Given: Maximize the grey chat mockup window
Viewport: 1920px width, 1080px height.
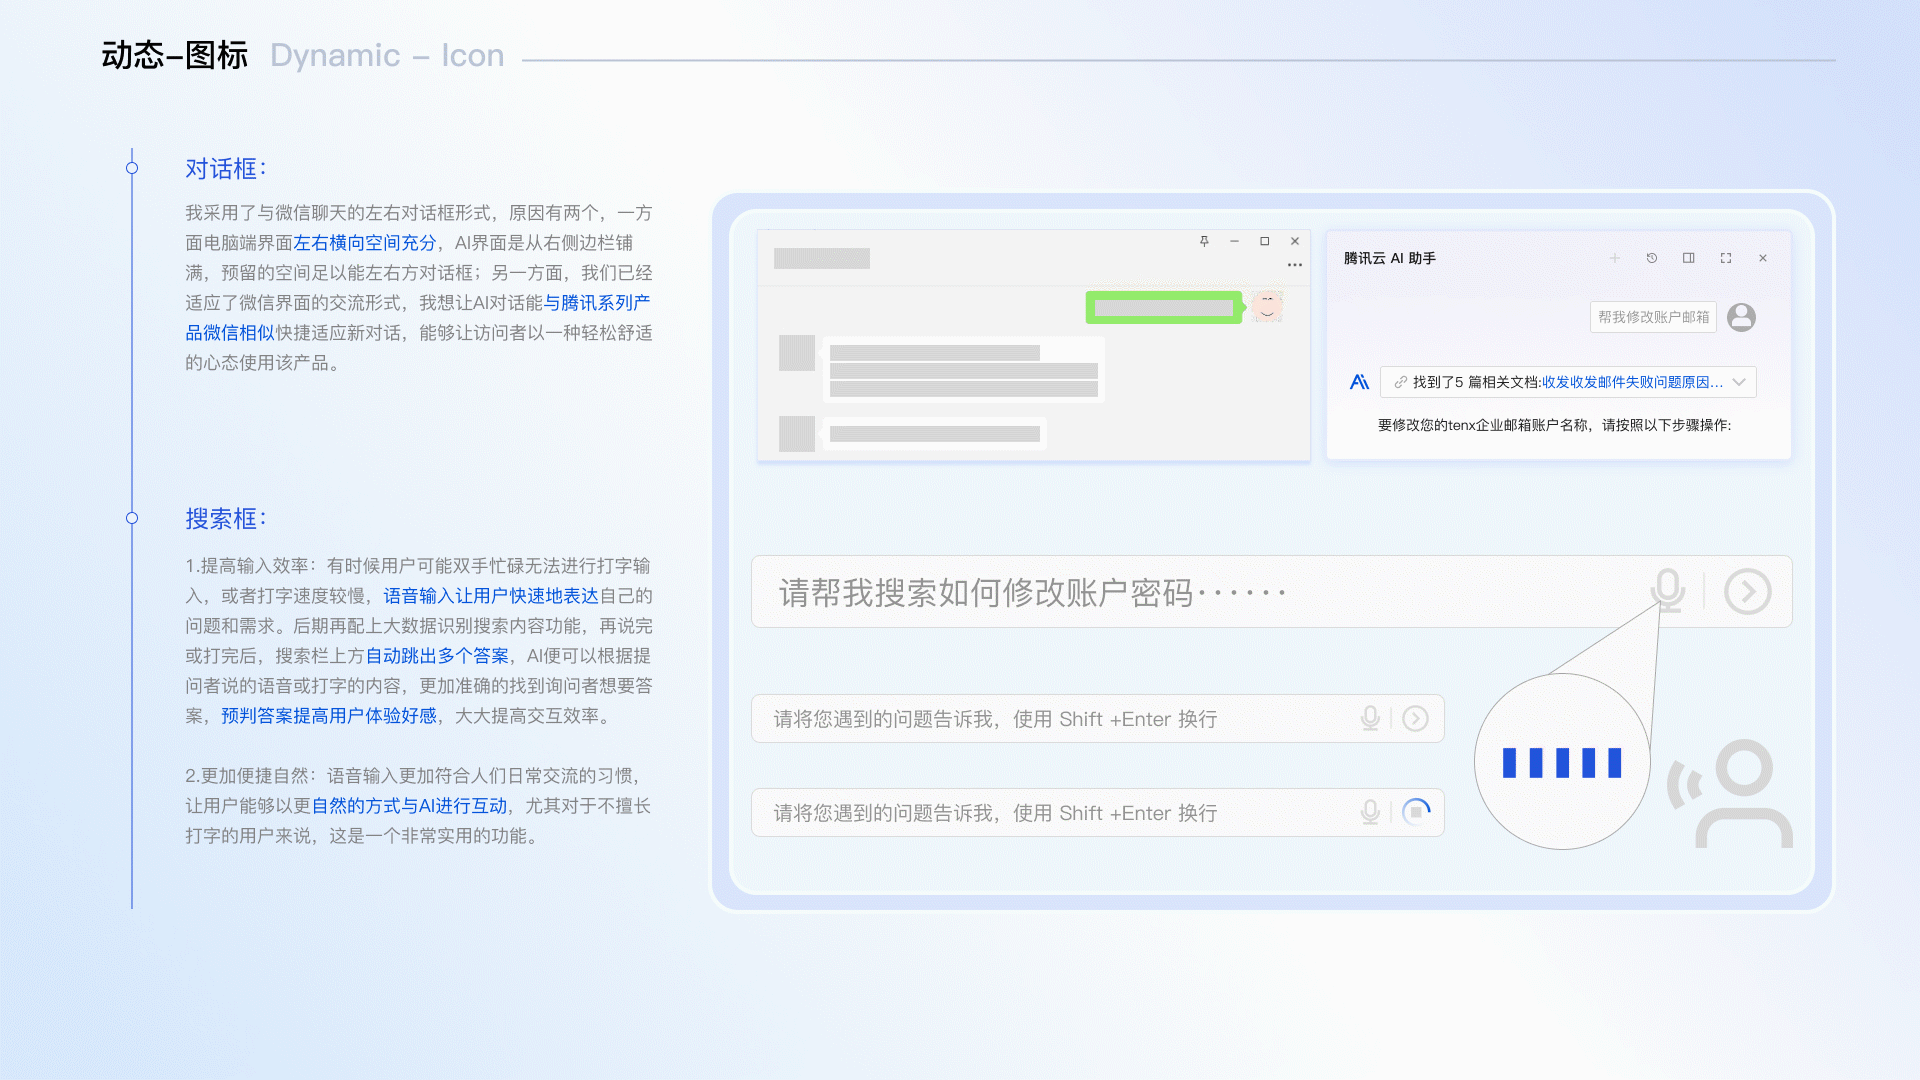Looking at the screenshot, I should click(x=1265, y=241).
